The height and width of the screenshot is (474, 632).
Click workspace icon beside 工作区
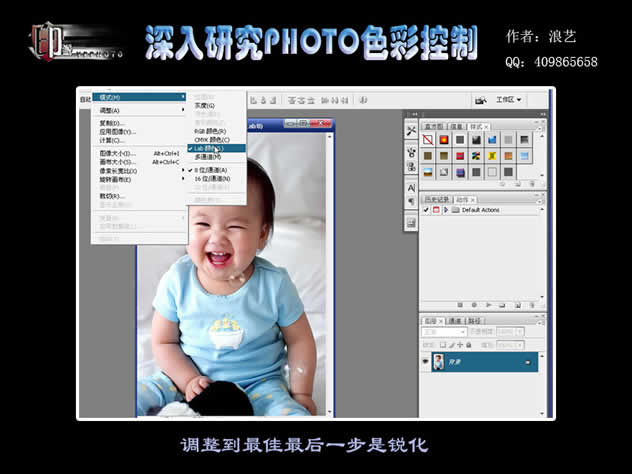click(x=480, y=100)
